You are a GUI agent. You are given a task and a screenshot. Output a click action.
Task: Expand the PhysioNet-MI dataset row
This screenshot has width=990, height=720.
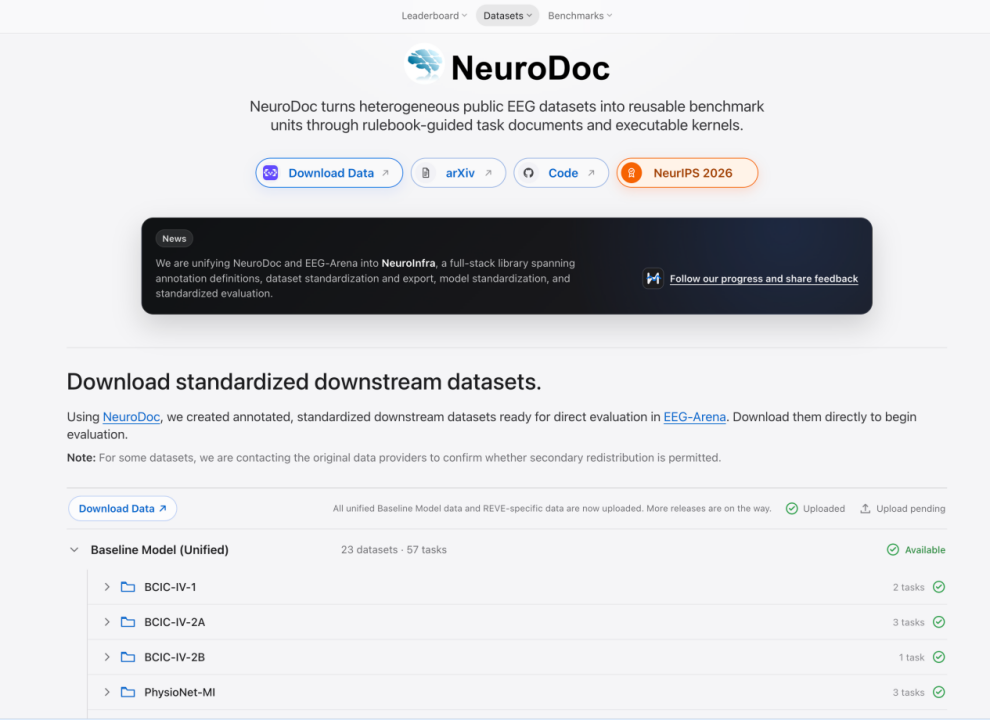point(107,692)
